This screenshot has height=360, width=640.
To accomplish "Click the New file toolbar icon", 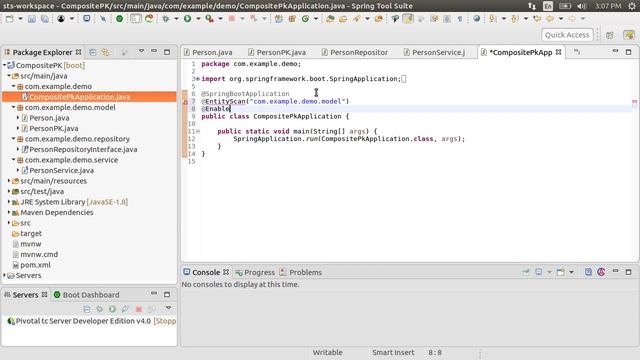I will [x=10, y=19].
